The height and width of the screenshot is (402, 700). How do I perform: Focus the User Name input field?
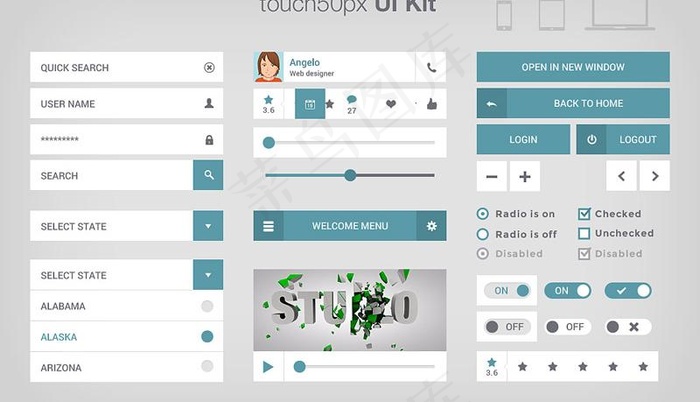(x=126, y=103)
